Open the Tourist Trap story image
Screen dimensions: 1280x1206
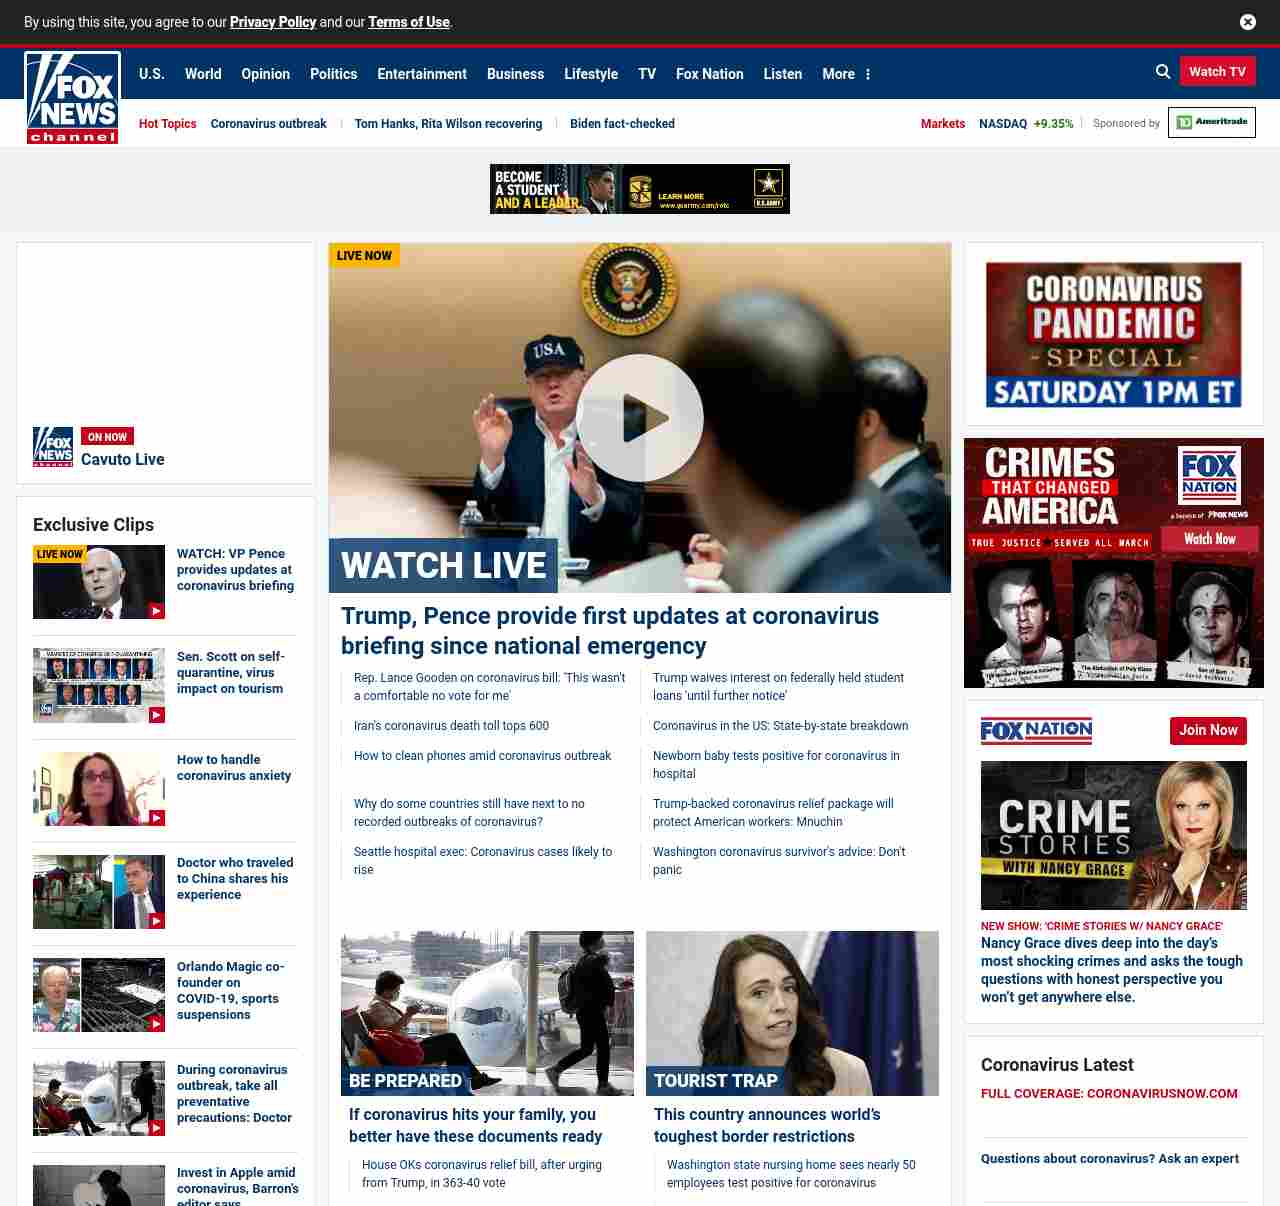[x=792, y=1013]
